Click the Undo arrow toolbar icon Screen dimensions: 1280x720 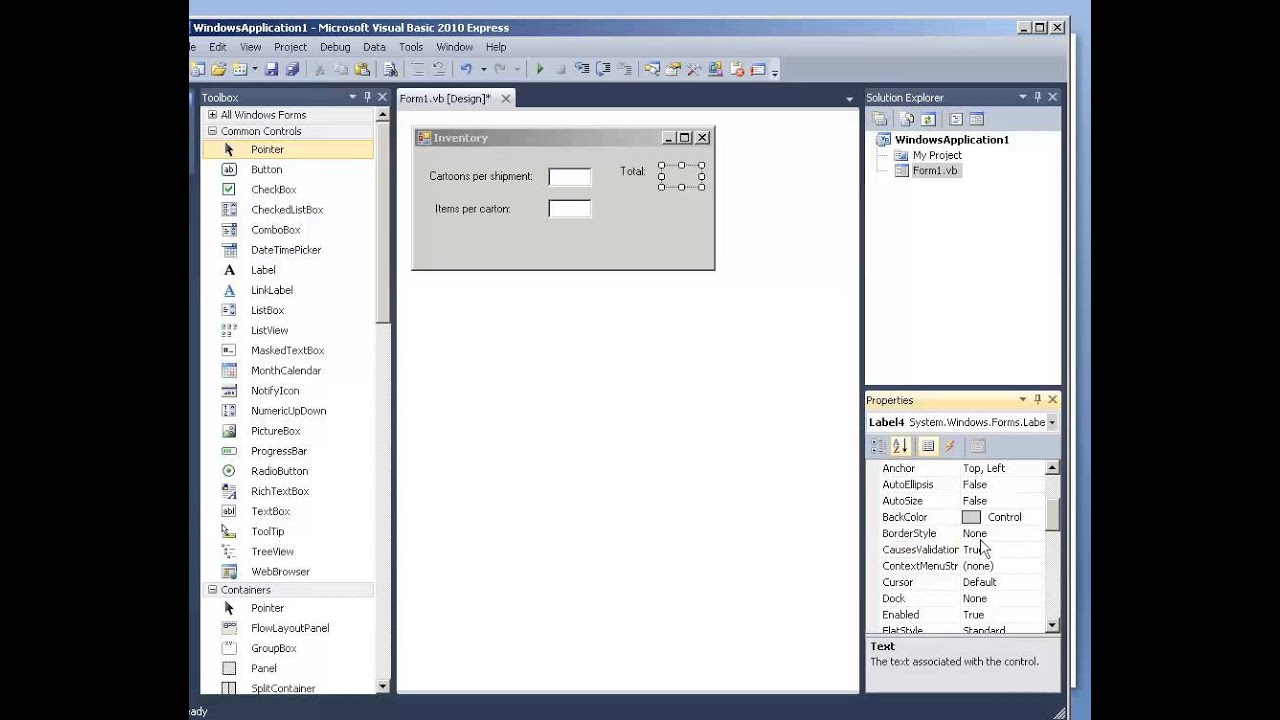coord(466,69)
